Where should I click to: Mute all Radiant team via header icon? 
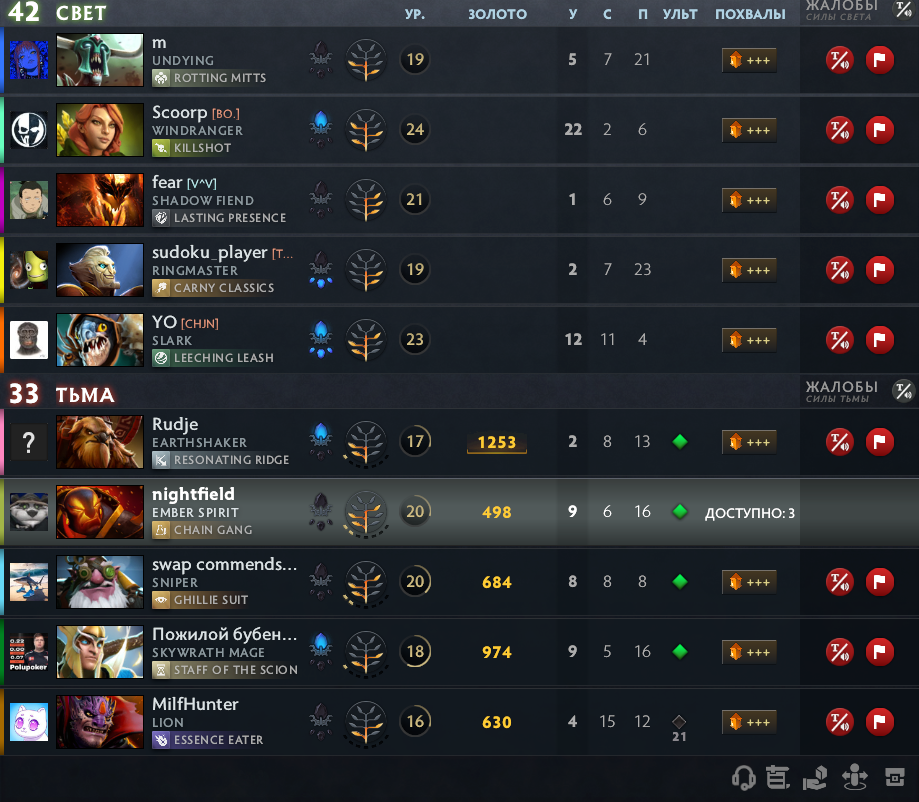click(903, 9)
